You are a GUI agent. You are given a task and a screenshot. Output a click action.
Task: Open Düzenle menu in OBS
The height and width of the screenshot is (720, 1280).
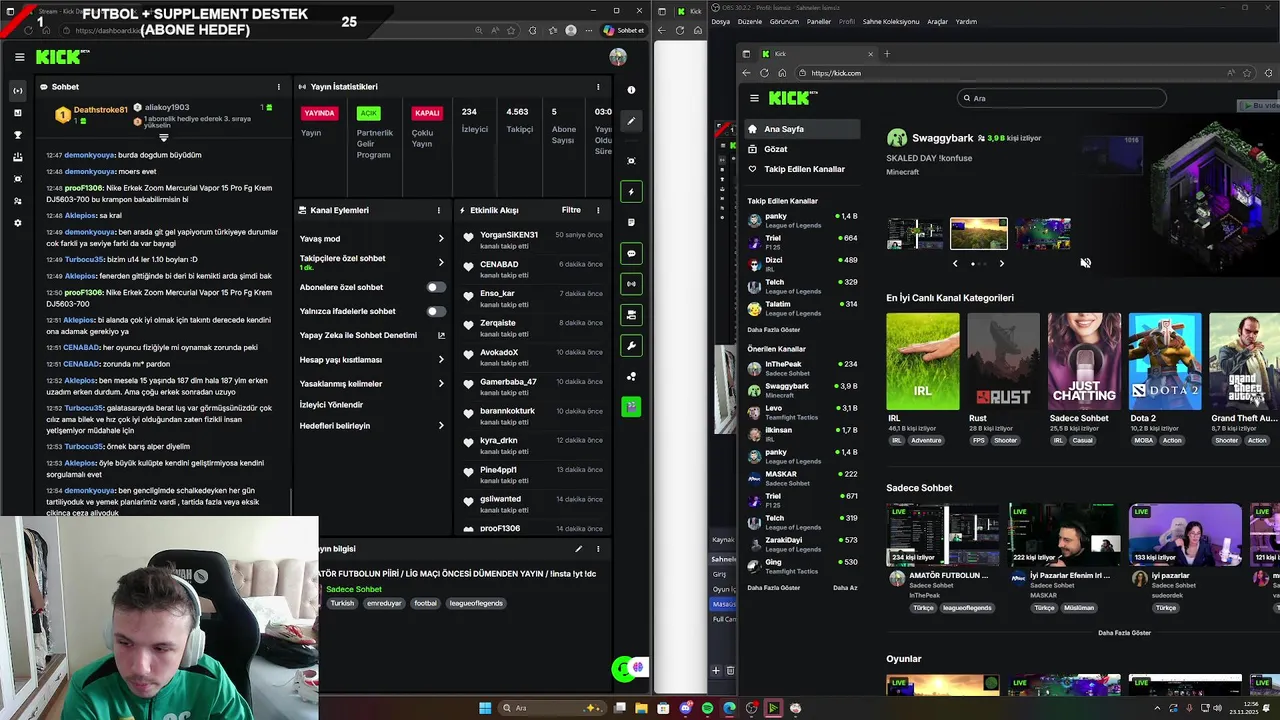[749, 21]
